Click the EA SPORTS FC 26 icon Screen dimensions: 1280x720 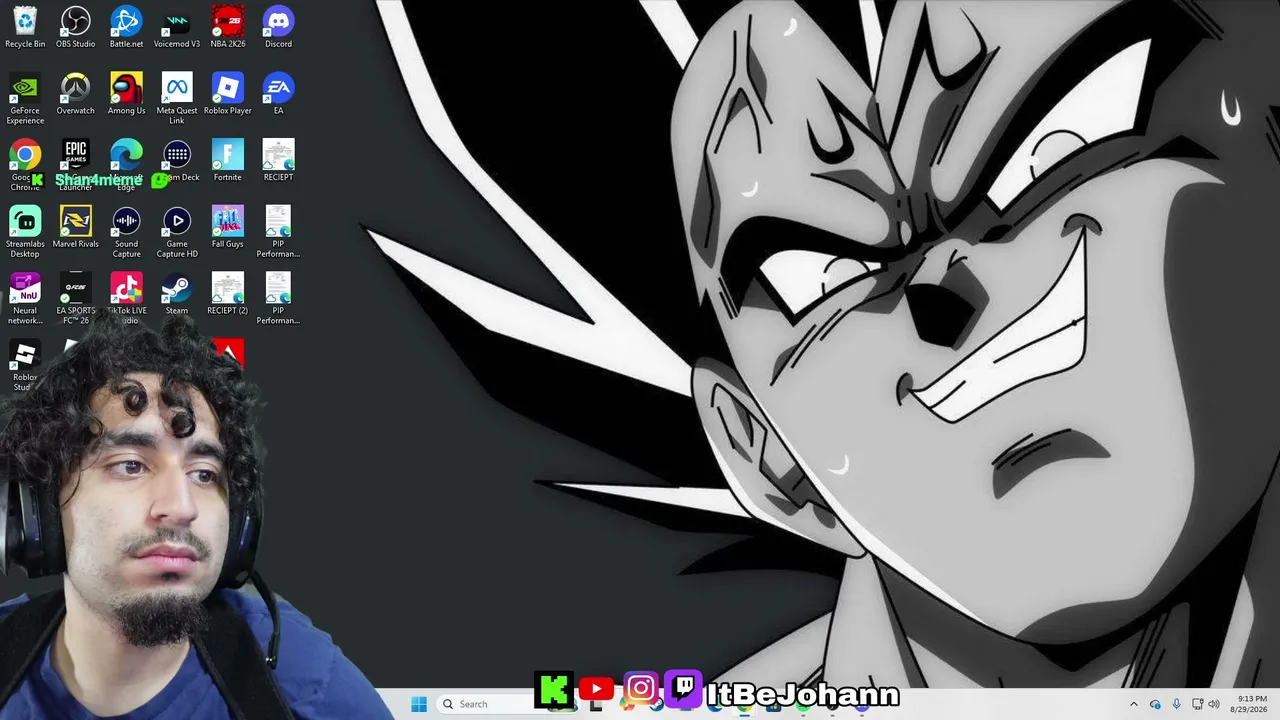[76, 299]
